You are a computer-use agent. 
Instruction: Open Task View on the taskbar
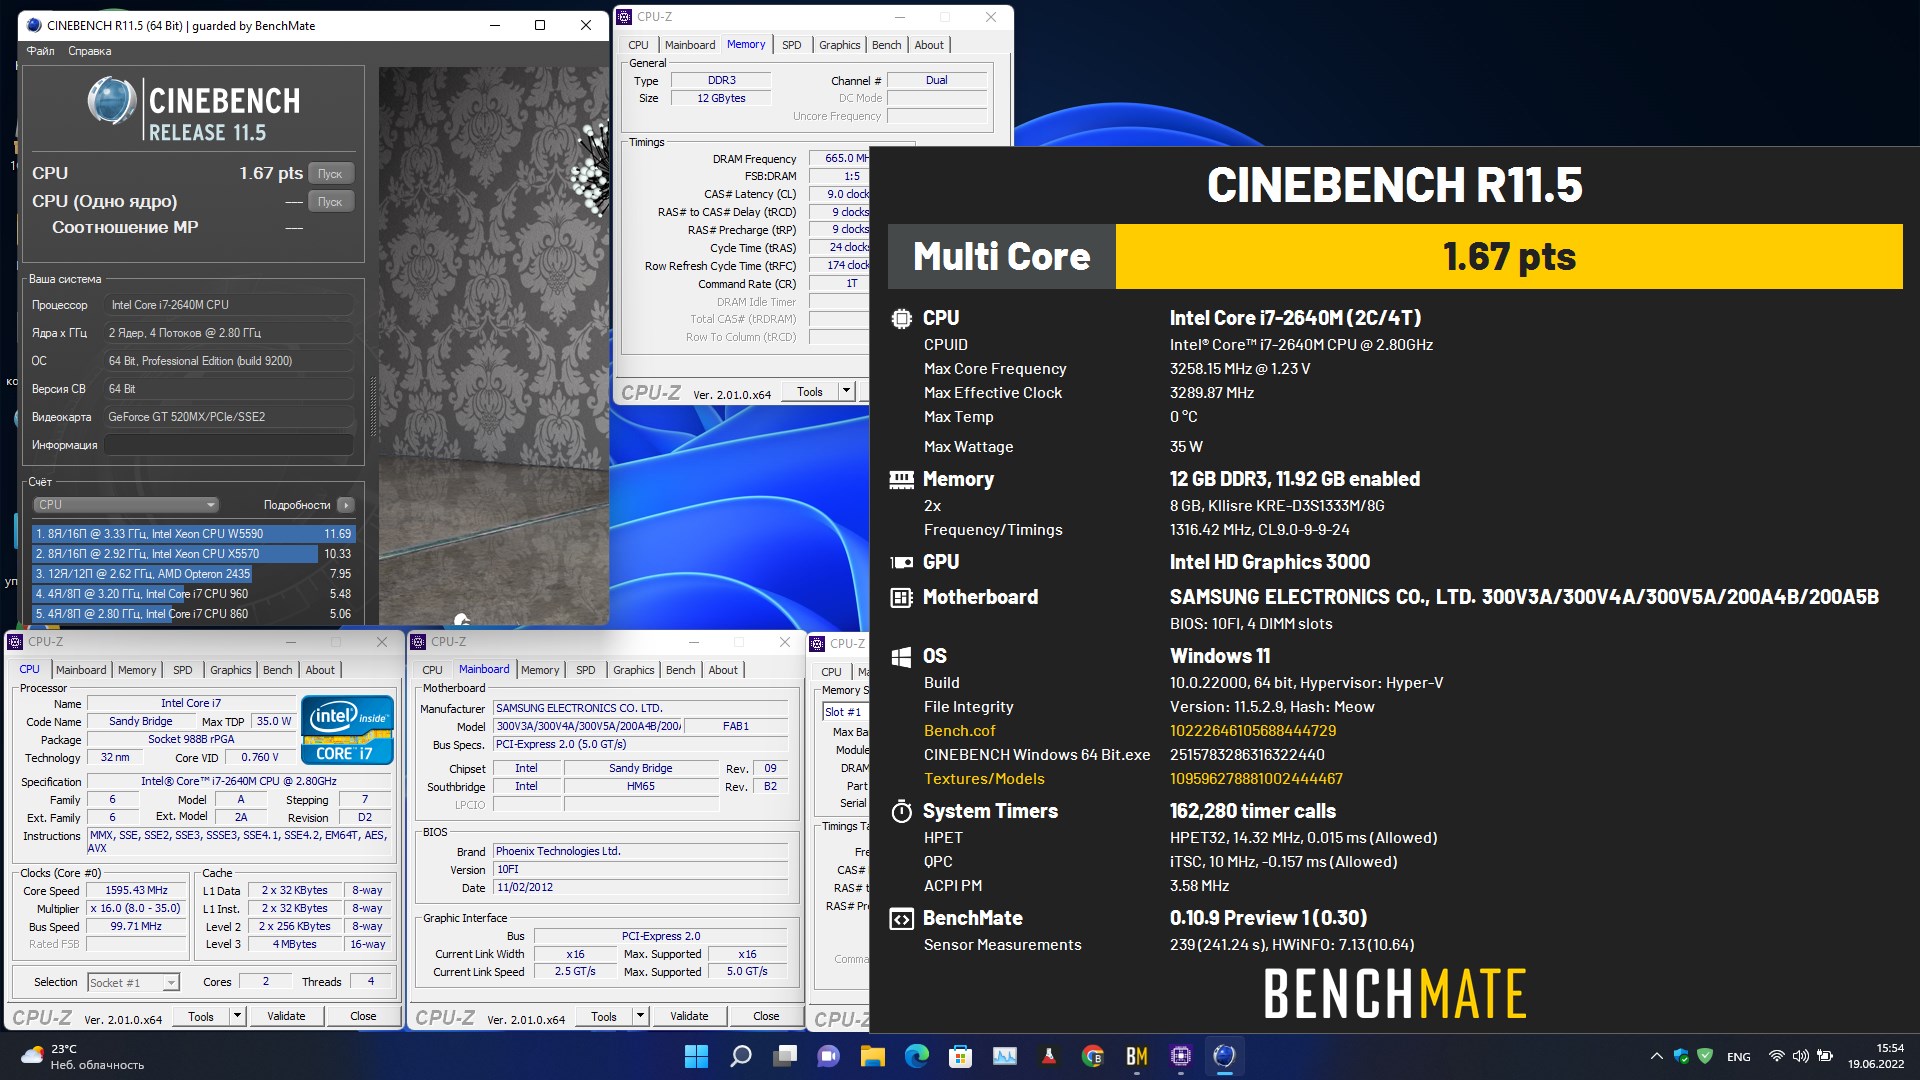coord(785,1056)
